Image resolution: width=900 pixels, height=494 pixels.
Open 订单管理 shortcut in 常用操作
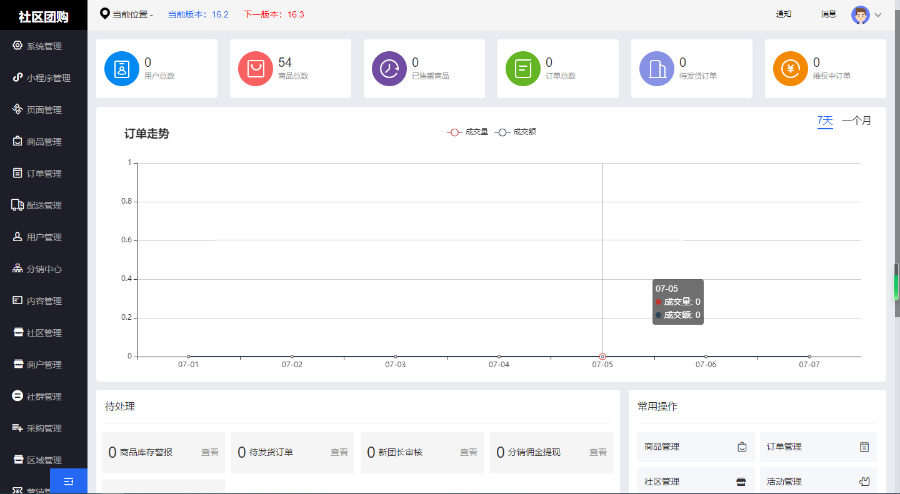pyautogui.click(x=817, y=447)
